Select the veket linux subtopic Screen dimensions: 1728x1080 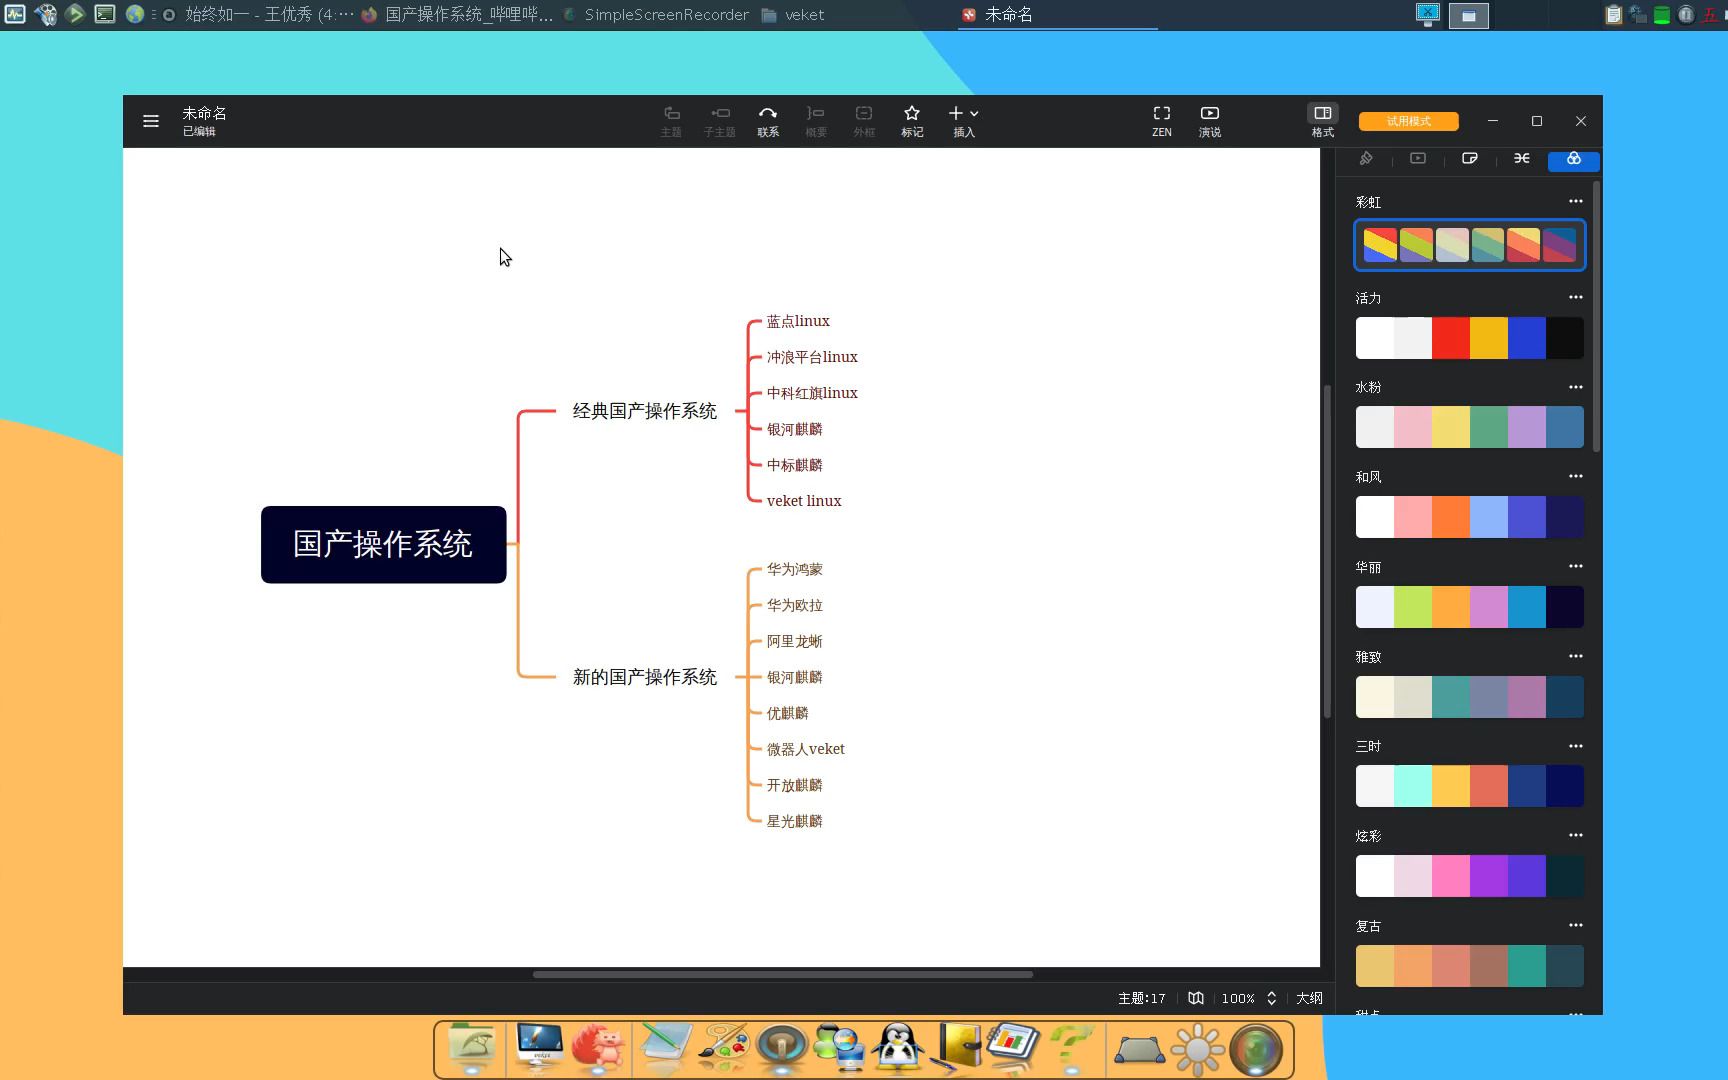[804, 501]
